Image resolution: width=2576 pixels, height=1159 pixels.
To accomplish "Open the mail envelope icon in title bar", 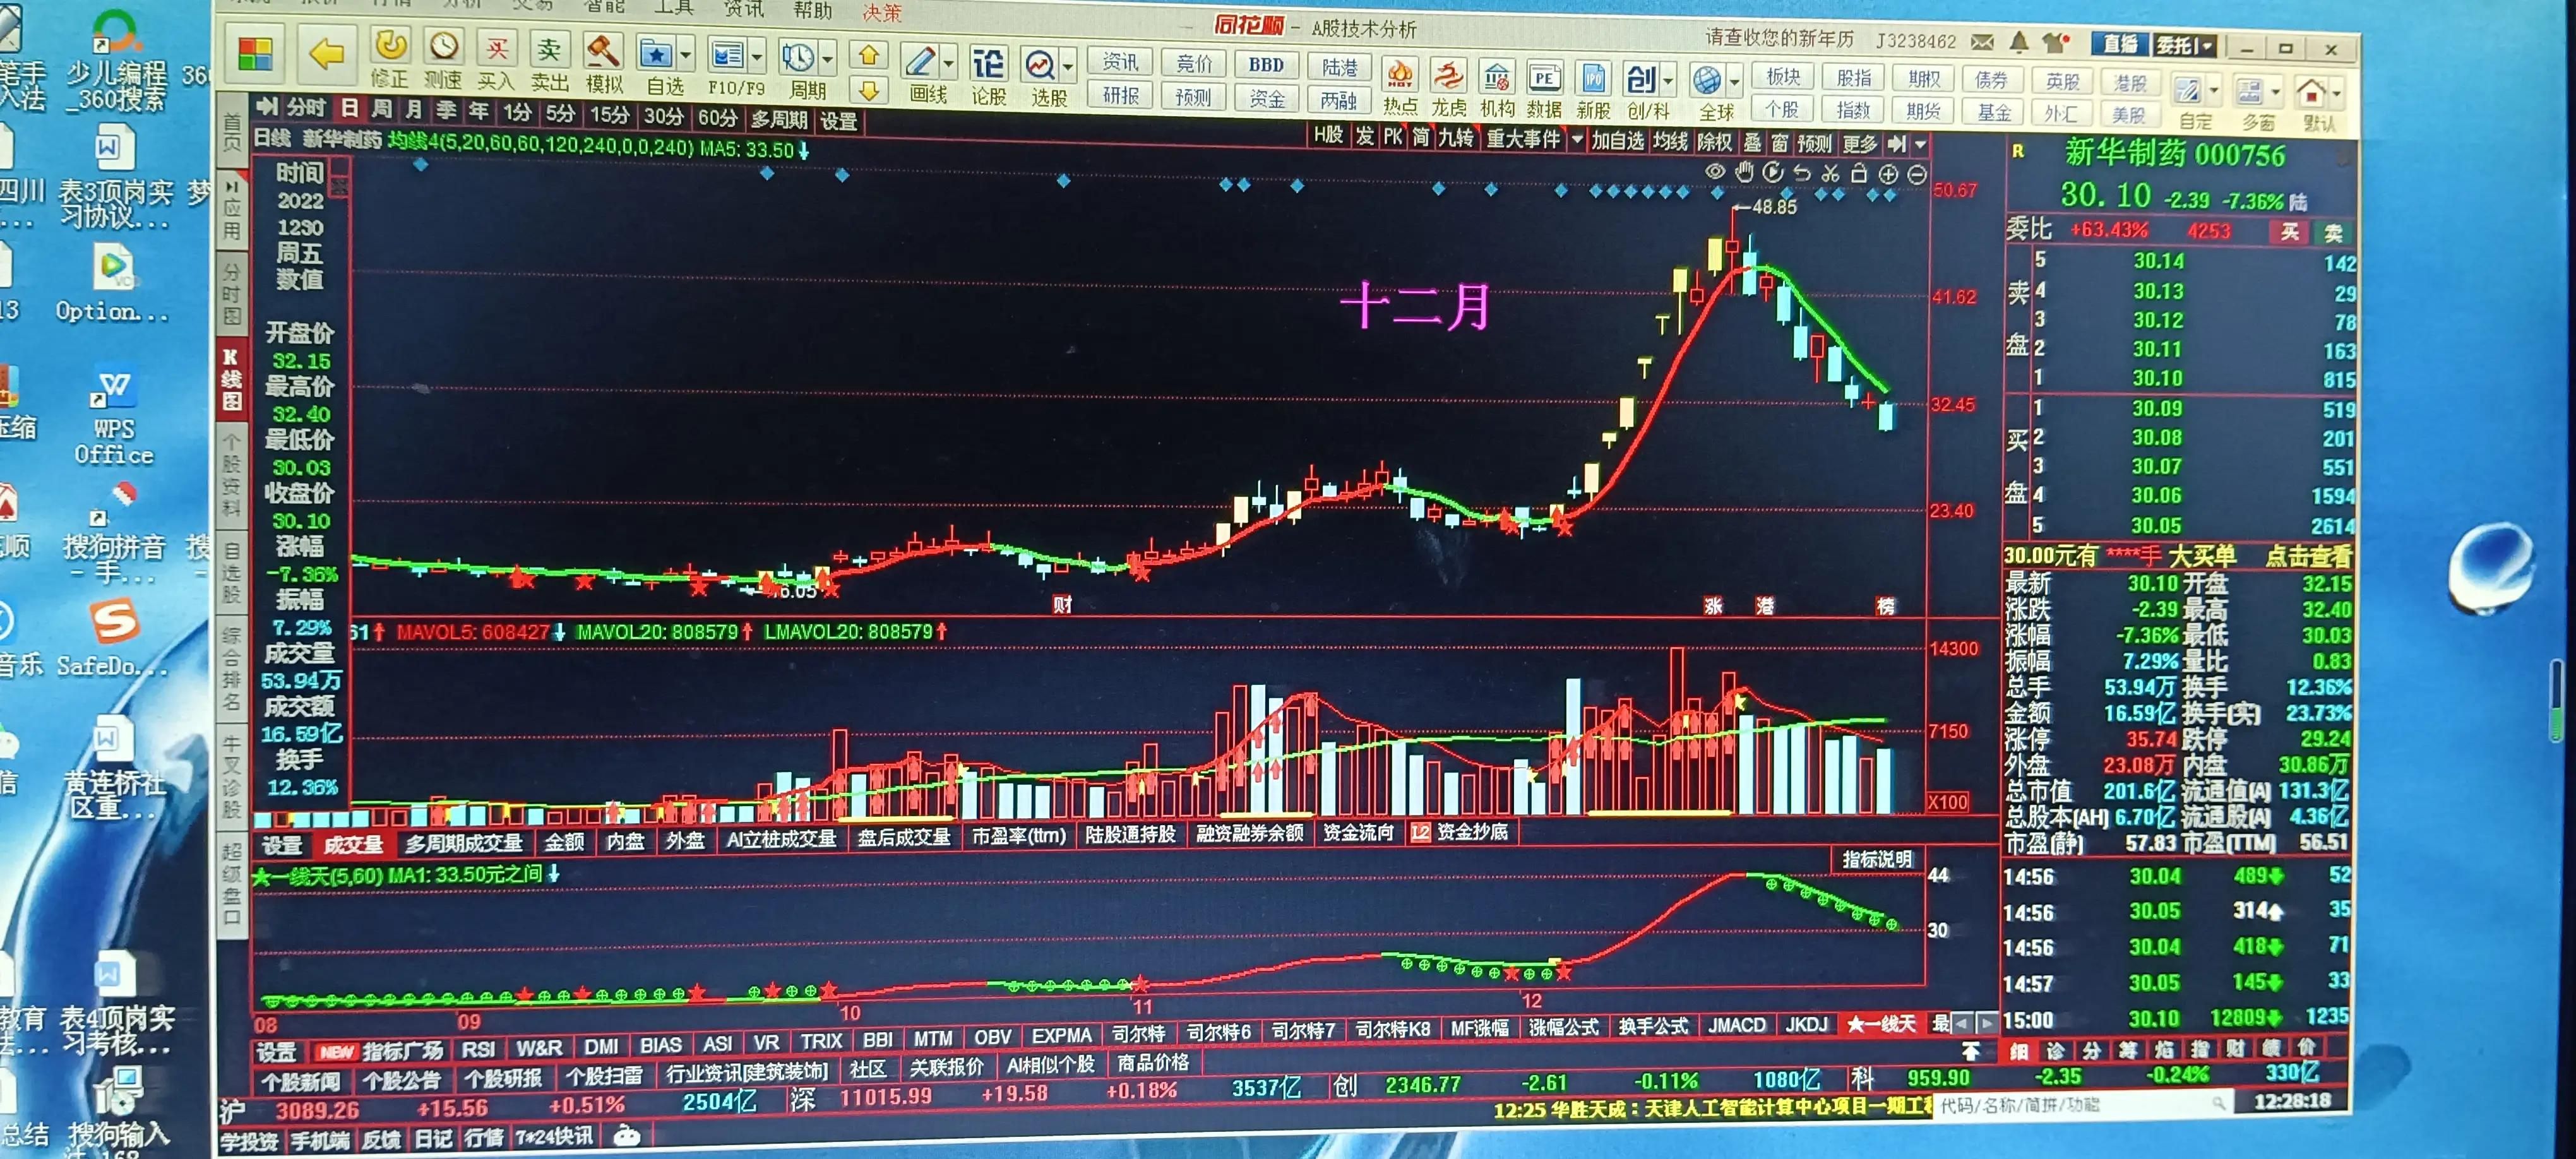I will tap(1982, 42).
